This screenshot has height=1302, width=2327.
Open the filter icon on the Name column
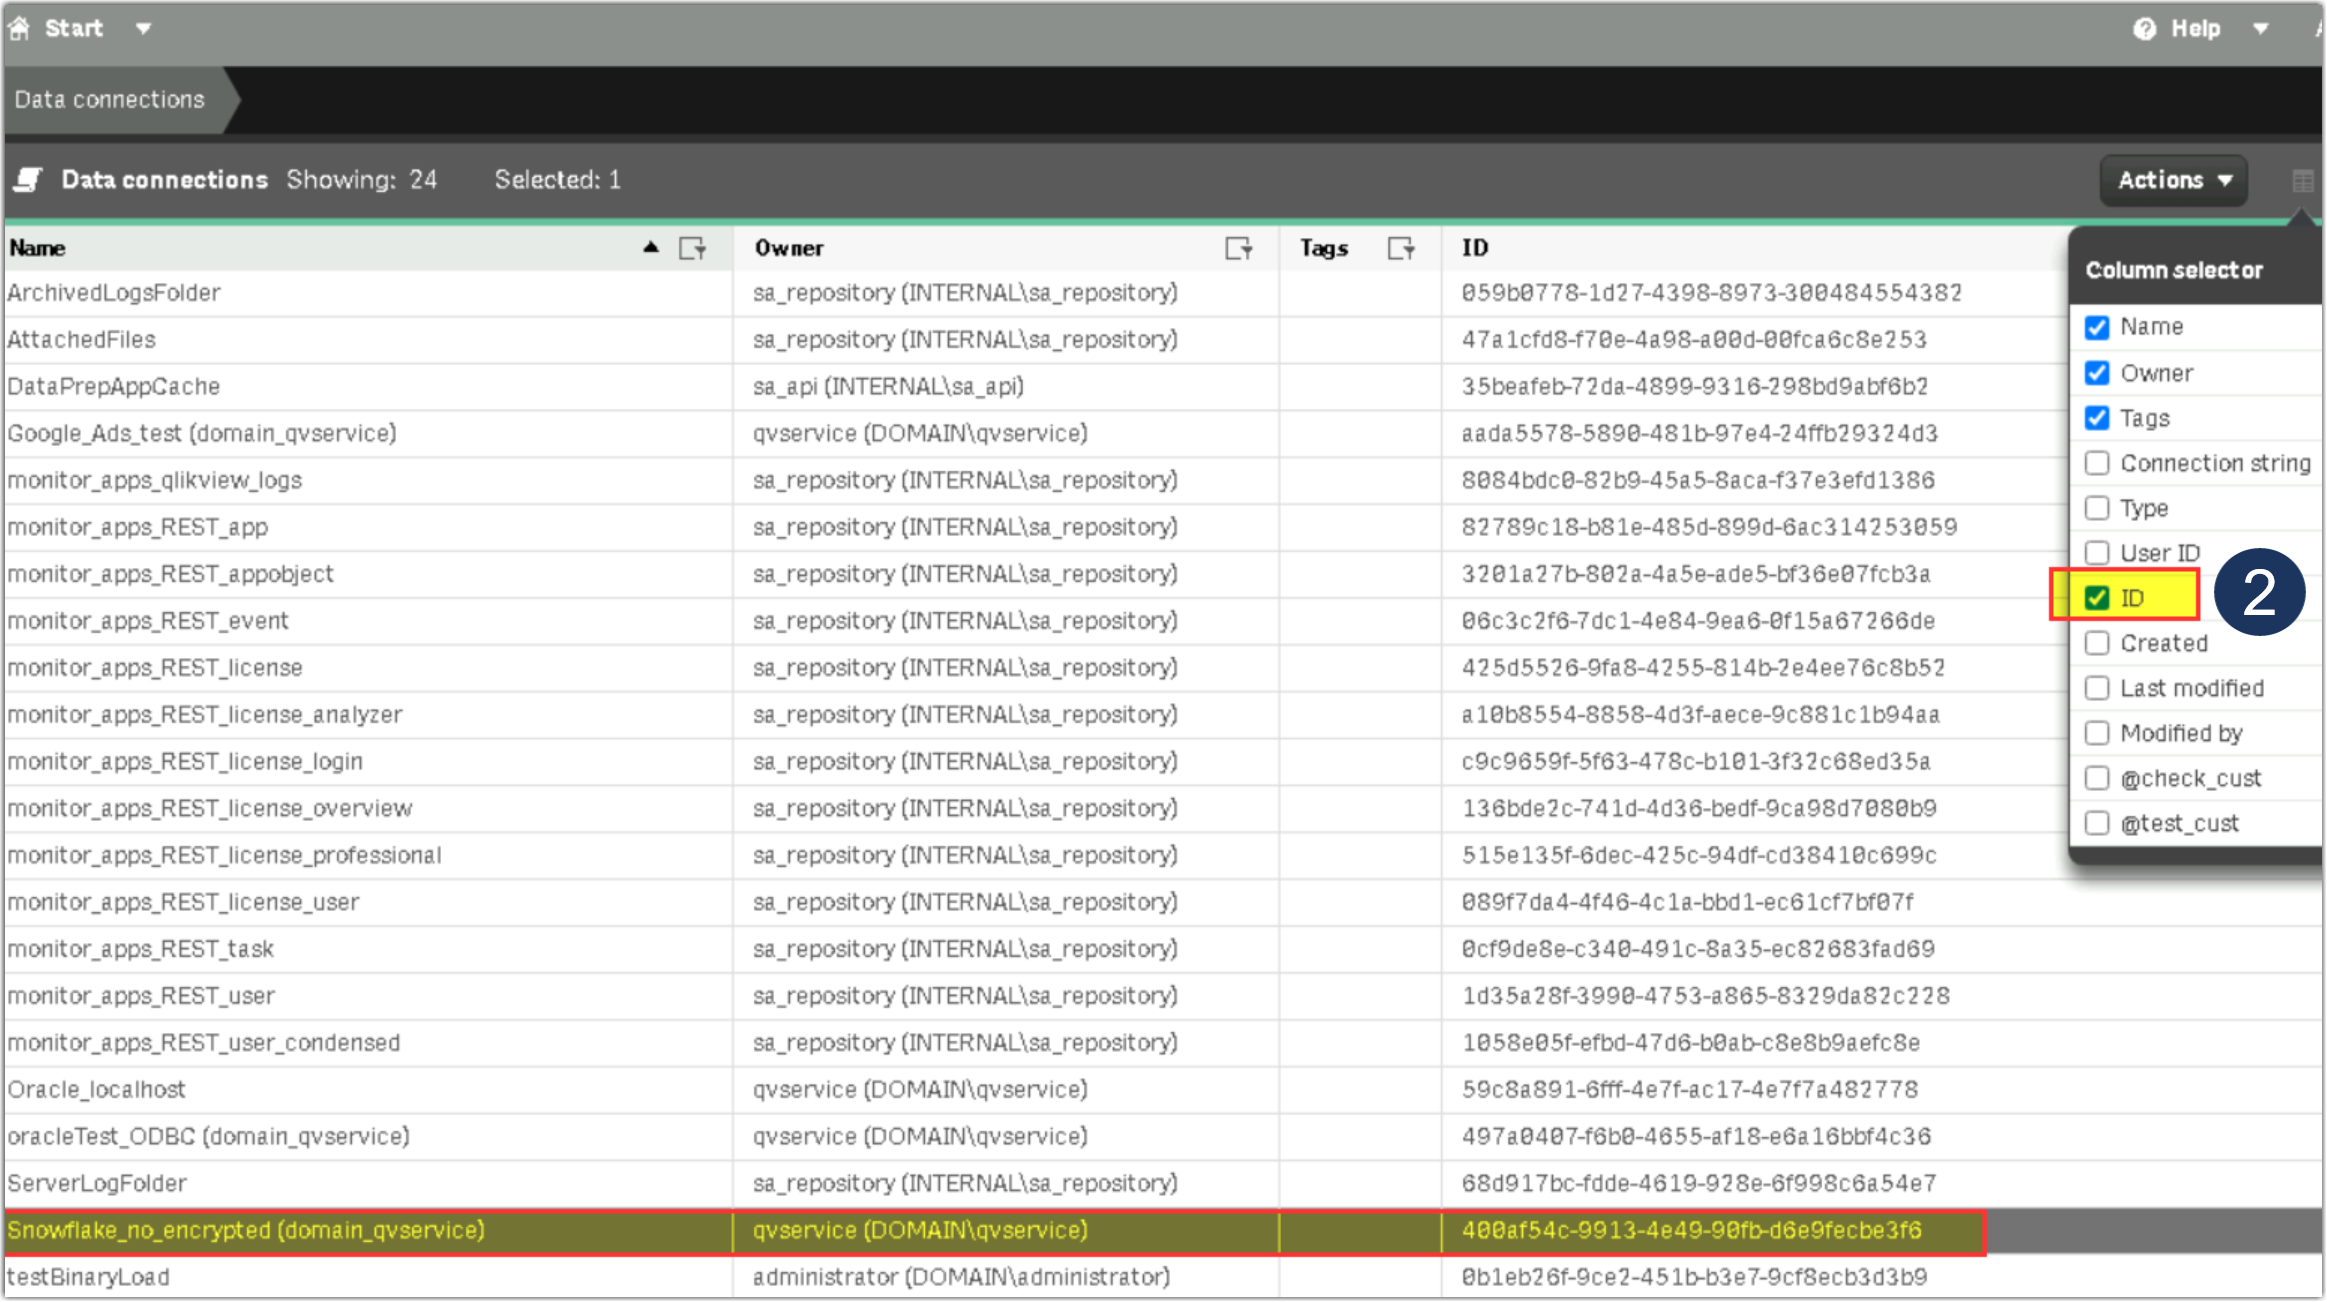[692, 248]
